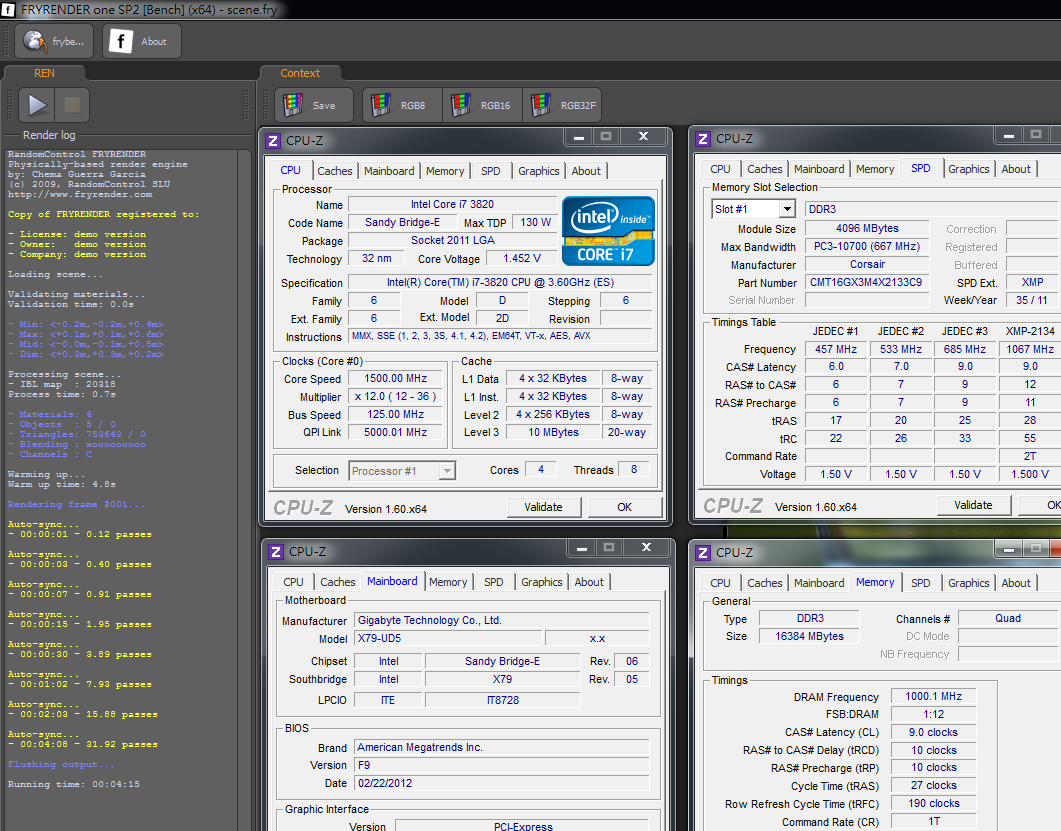Switch to the REN tab
This screenshot has width=1061, height=831.
[x=44, y=73]
